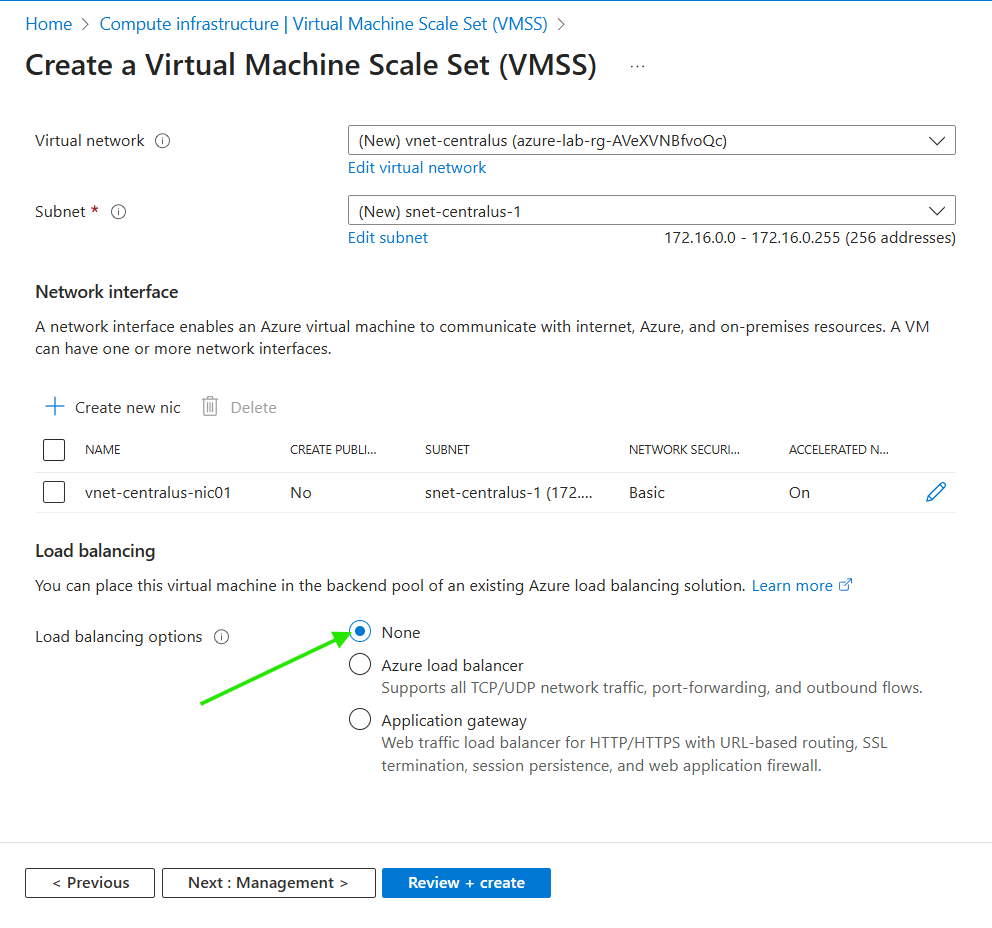Screen dimensions: 992x928
Task: Click the Edit virtual network link
Action: pyautogui.click(x=417, y=168)
